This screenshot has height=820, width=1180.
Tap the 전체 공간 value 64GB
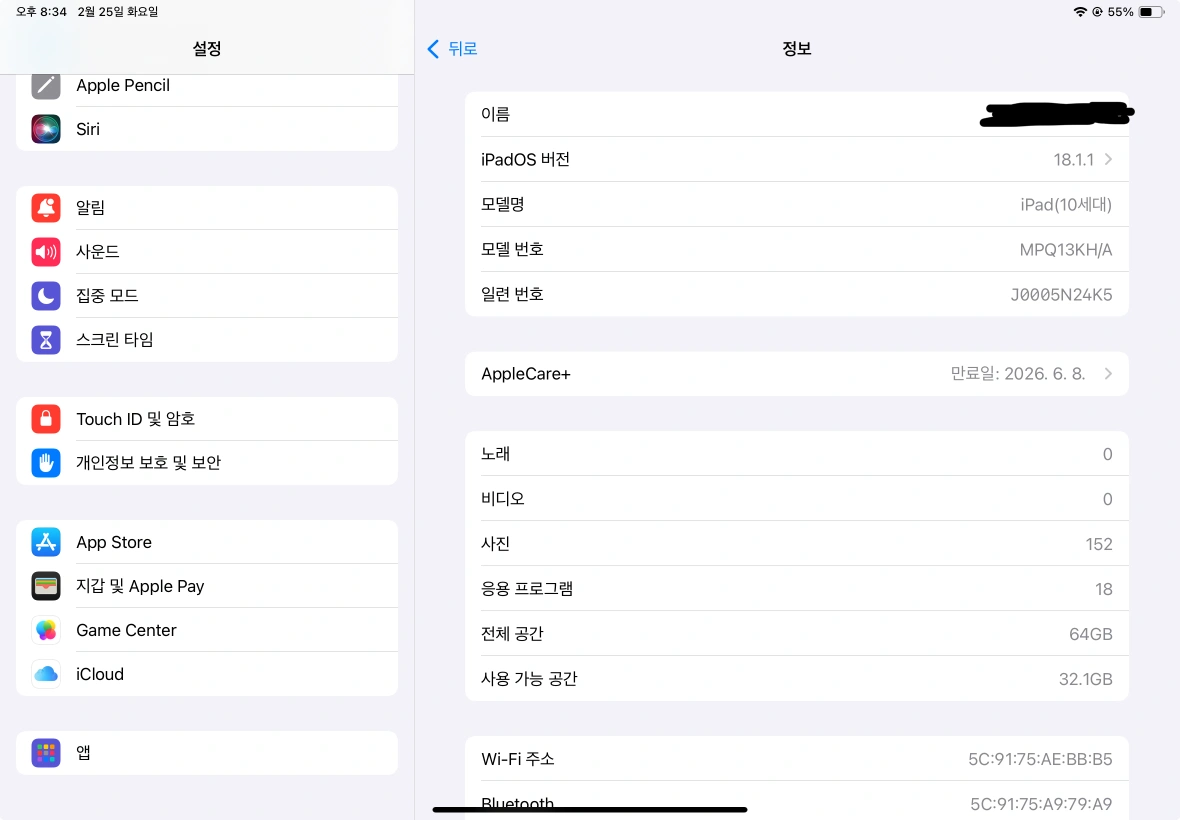pos(1090,634)
